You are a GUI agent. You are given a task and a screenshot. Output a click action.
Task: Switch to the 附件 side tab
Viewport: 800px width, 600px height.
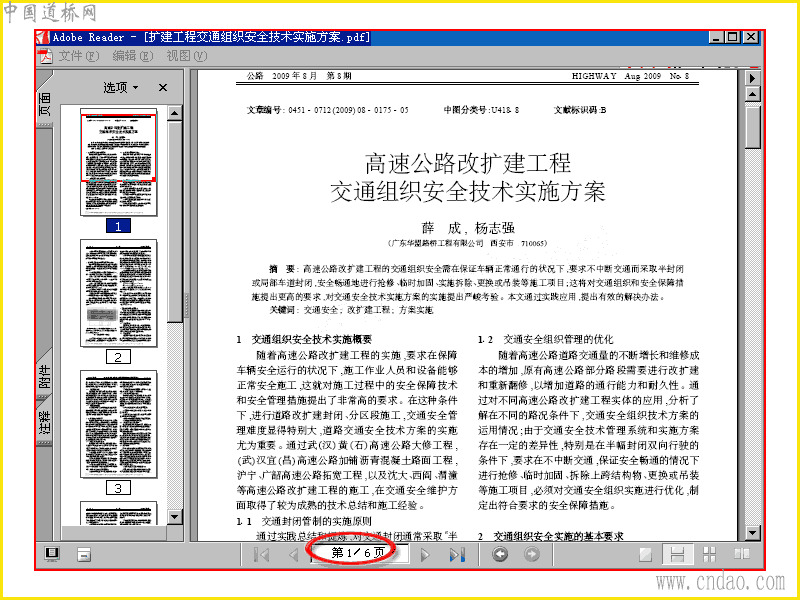click(x=45, y=376)
